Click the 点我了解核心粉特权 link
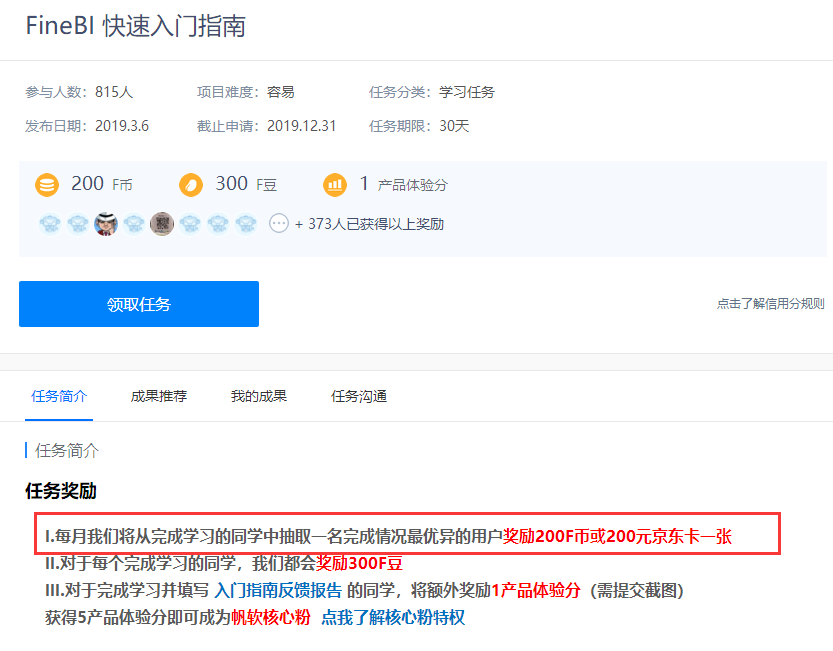Screen dimensions: 833x651 click(393, 618)
